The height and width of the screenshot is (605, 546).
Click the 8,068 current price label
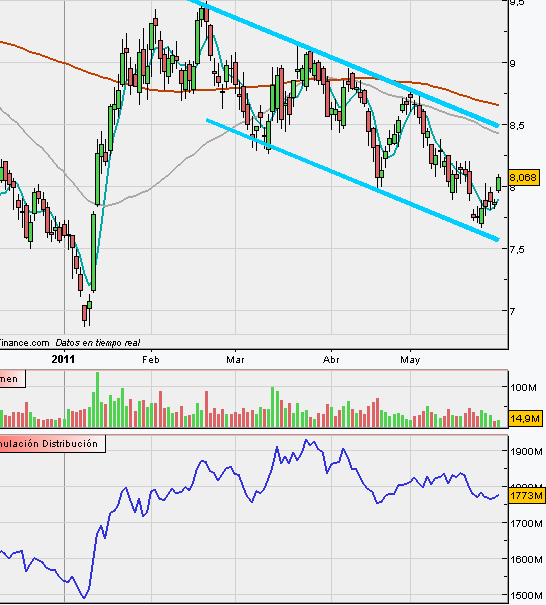point(524,177)
